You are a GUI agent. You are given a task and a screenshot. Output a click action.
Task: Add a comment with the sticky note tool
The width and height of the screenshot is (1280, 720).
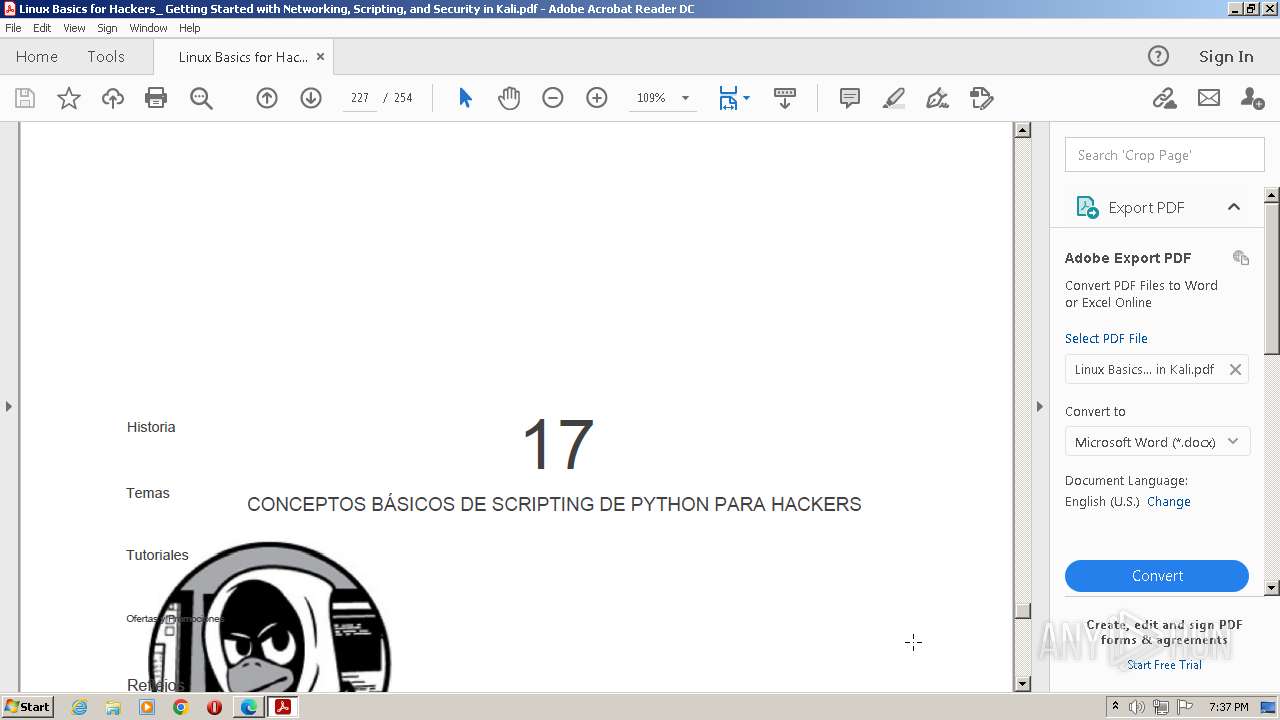850,98
